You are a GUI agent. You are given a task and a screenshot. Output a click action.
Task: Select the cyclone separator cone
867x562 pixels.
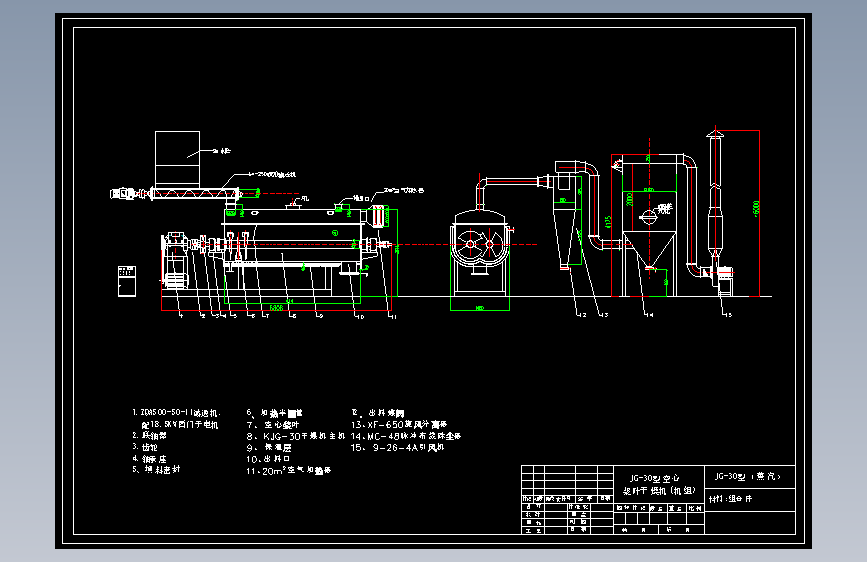pos(564,239)
